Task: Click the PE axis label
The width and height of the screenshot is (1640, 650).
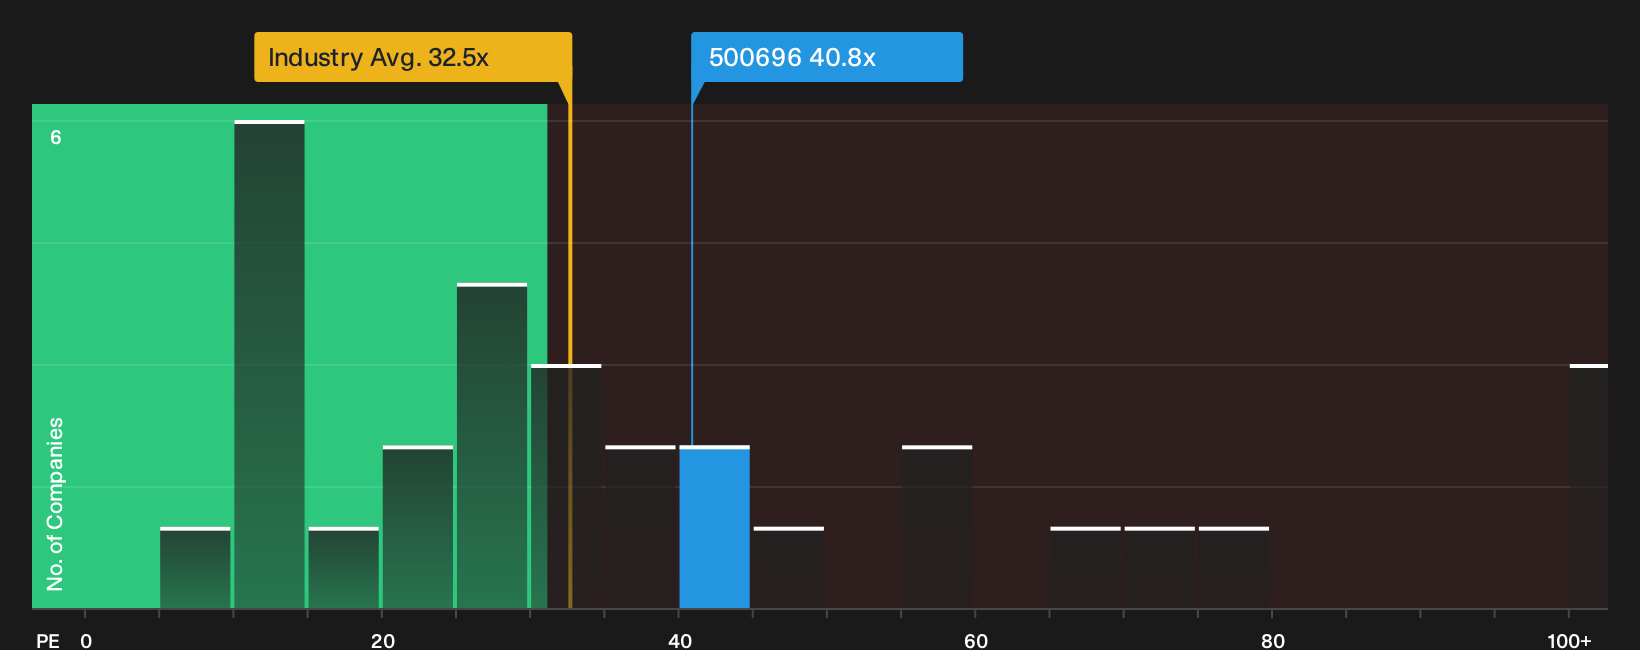Action: click(x=48, y=640)
